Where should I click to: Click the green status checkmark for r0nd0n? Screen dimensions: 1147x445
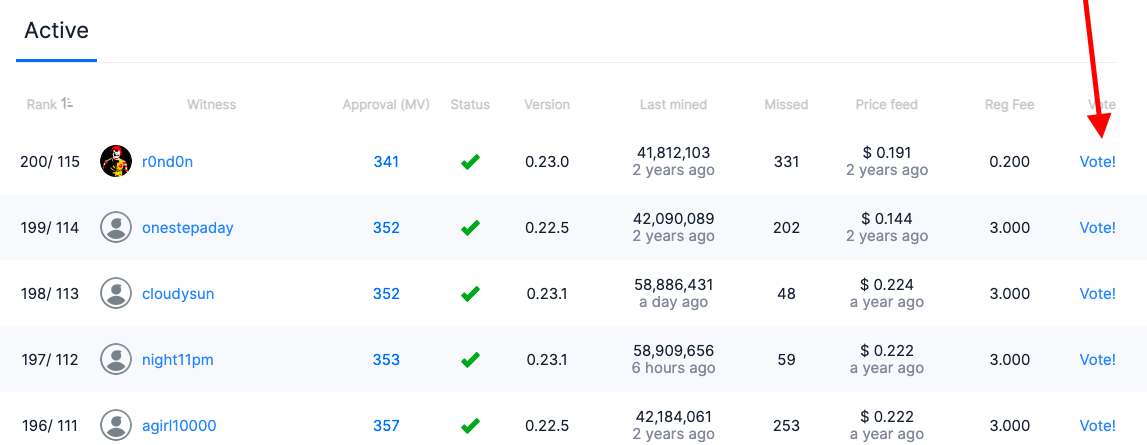[470, 162]
